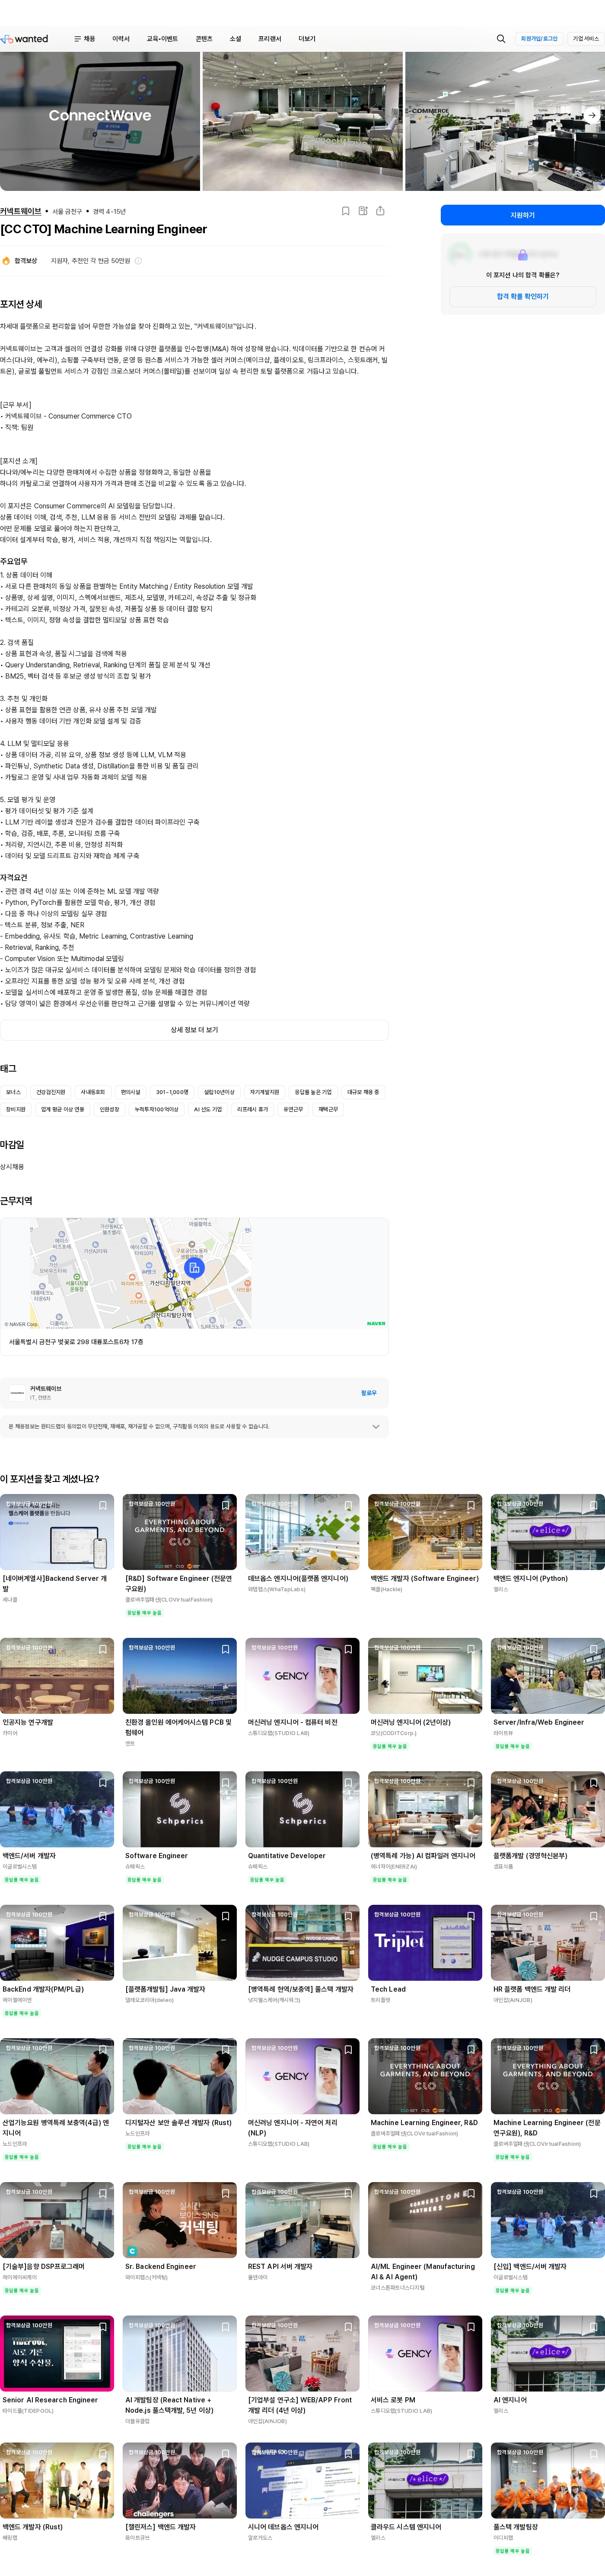Open the Naver map of 가산디지털단지역
Screen dimensions: 605x2576
[x=194, y=1273]
